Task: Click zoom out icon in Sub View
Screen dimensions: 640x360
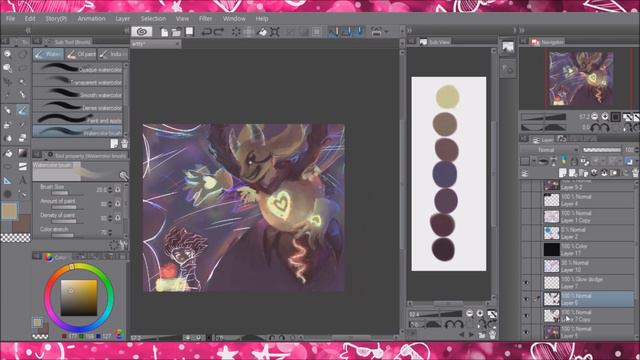Action: (469, 313)
